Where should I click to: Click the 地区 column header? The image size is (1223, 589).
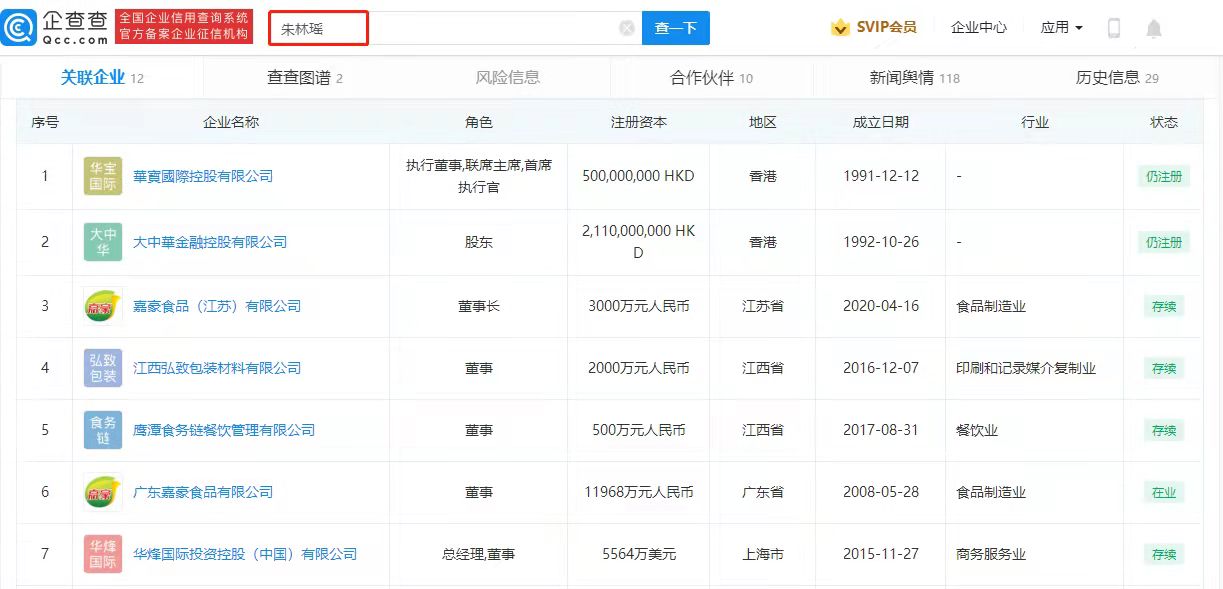pyautogui.click(x=763, y=122)
